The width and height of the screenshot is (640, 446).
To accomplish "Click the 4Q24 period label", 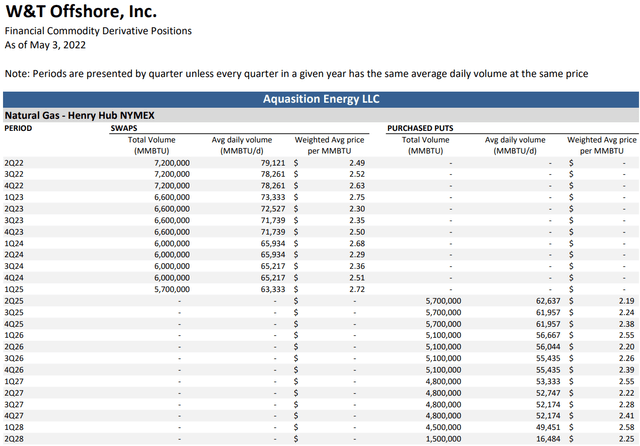I will coord(14,277).
